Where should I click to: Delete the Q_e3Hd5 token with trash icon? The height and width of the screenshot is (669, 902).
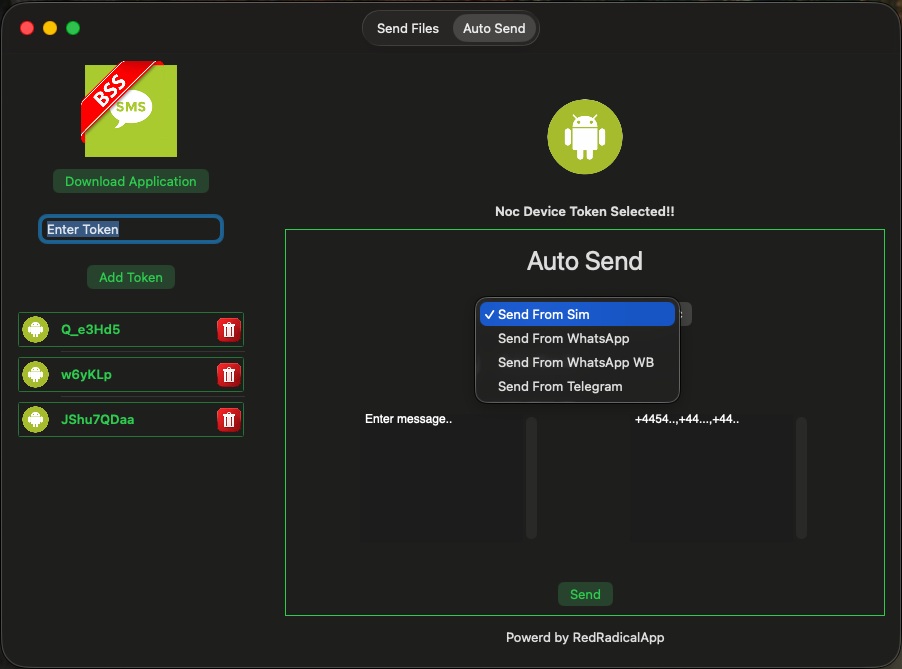[229, 330]
